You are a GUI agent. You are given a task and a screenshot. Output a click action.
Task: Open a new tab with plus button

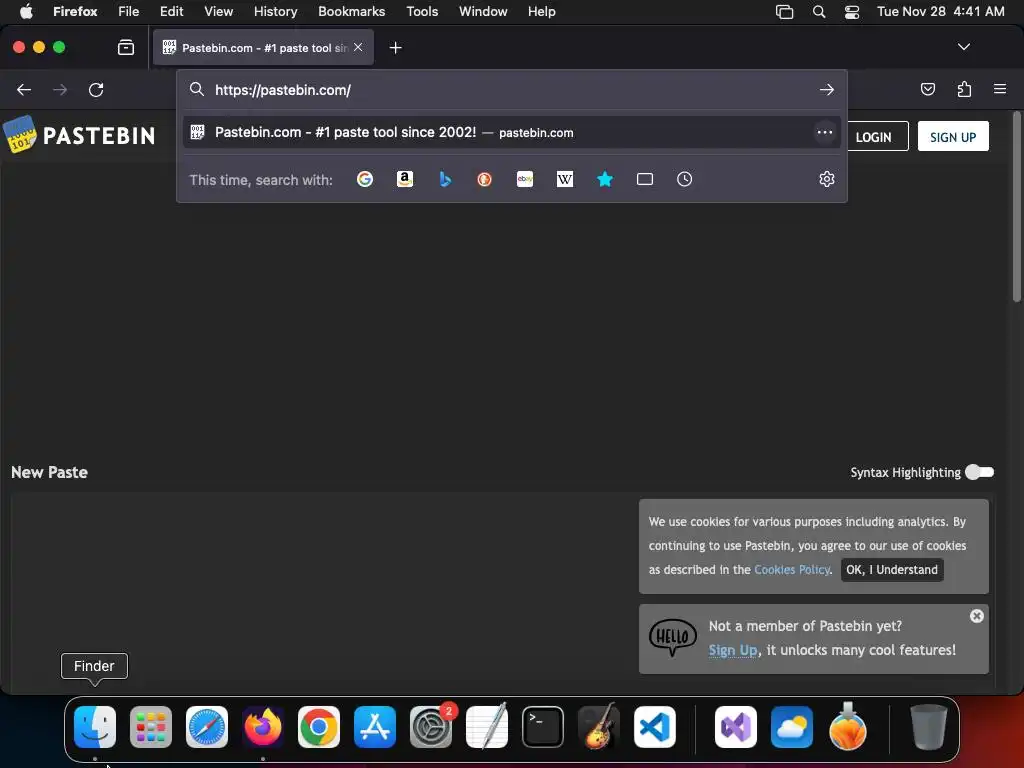pos(395,48)
